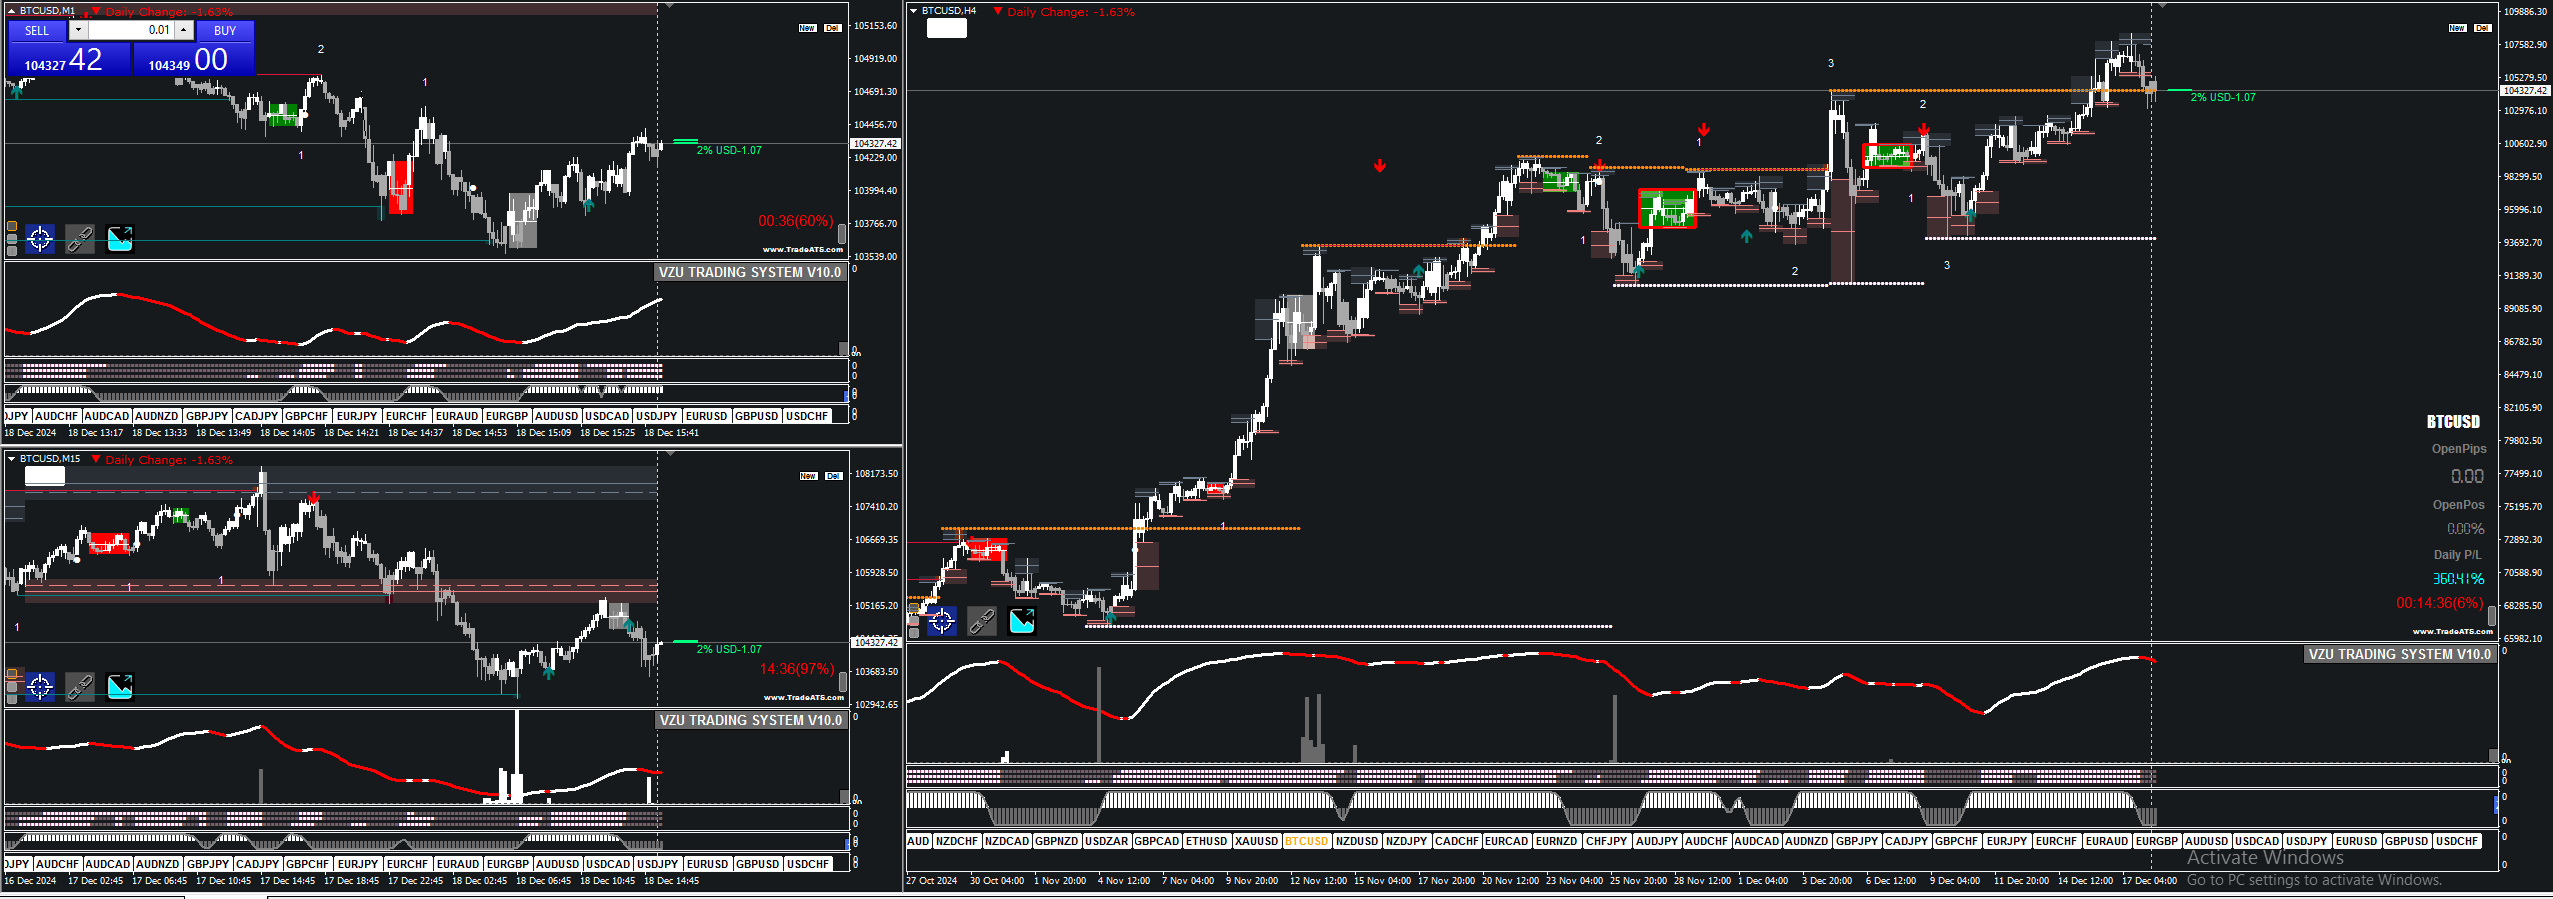Click the 14:36(97%) candle timer on M15
Viewport: 2553px width, 899px height.
pos(797,669)
